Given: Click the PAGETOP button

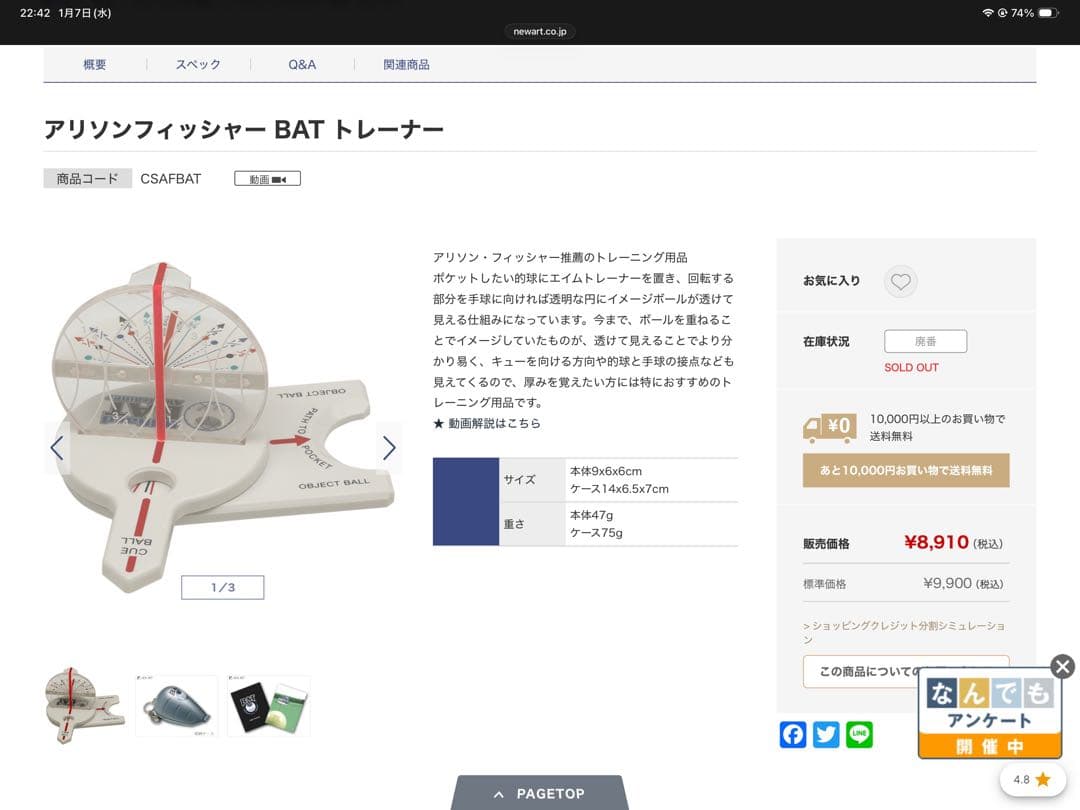Looking at the screenshot, I should point(539,793).
